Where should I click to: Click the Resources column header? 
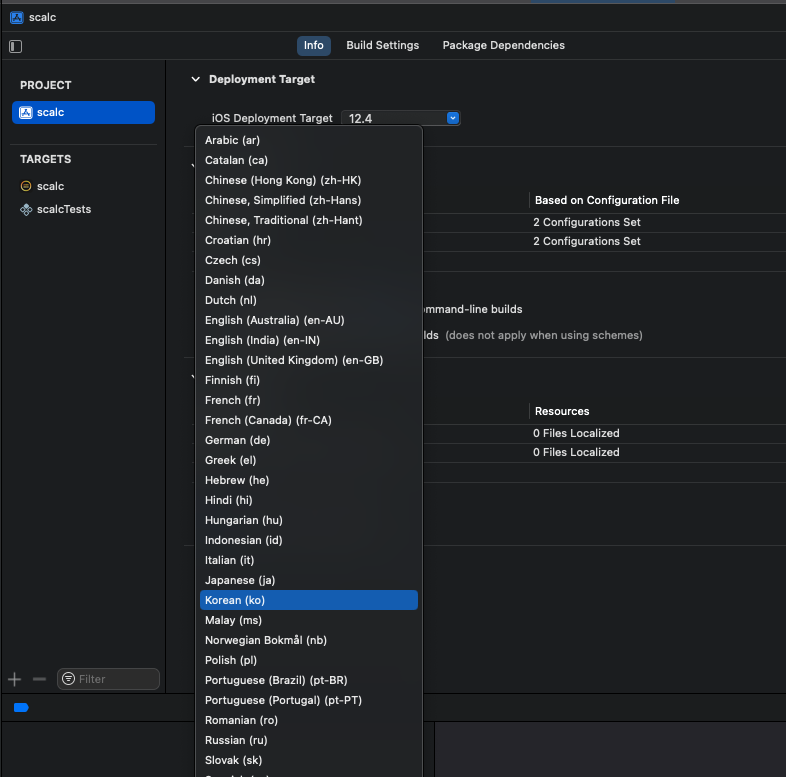click(x=562, y=412)
